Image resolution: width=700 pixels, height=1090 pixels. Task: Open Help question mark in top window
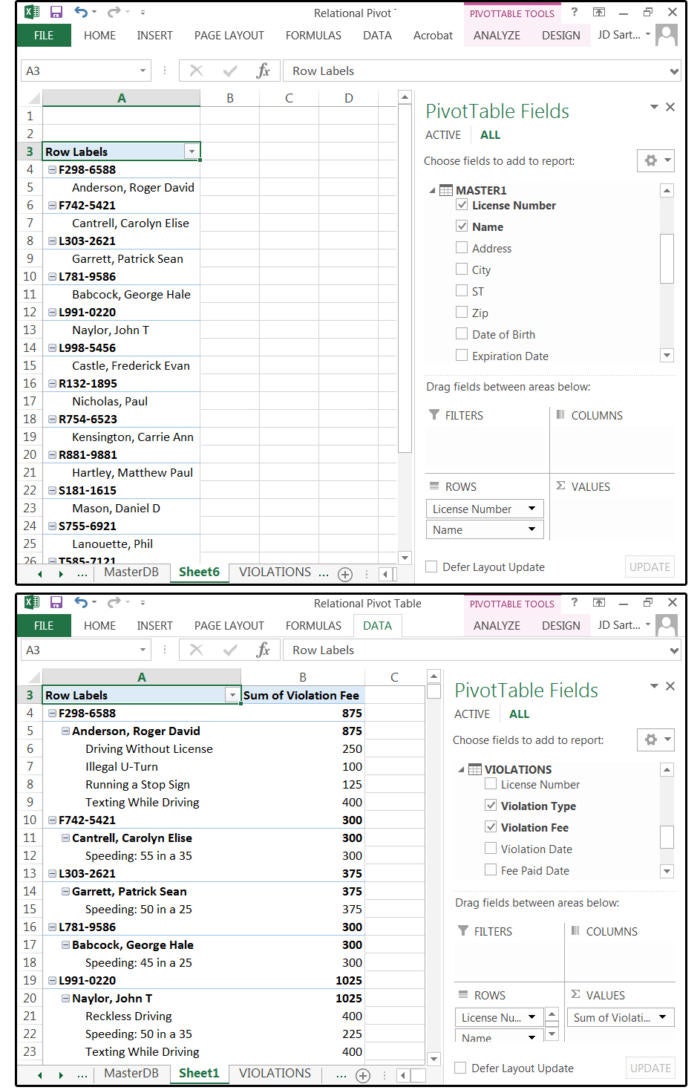pyautogui.click(x=574, y=12)
